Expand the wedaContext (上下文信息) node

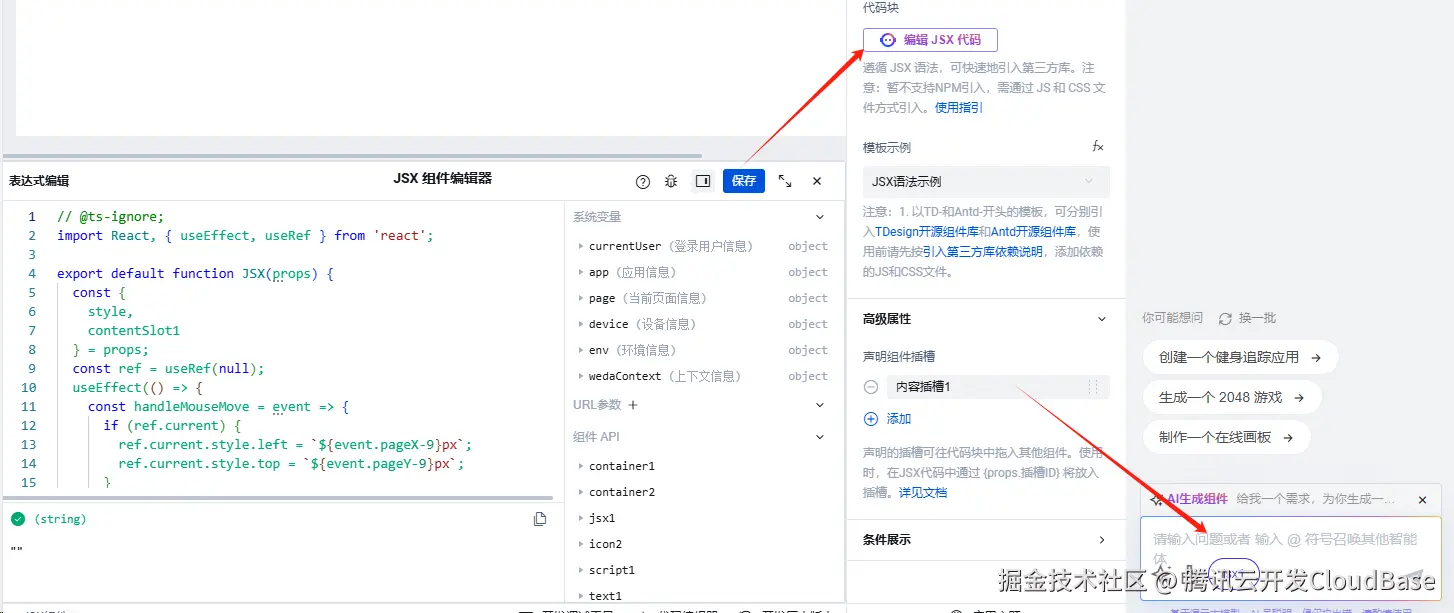click(x=581, y=376)
